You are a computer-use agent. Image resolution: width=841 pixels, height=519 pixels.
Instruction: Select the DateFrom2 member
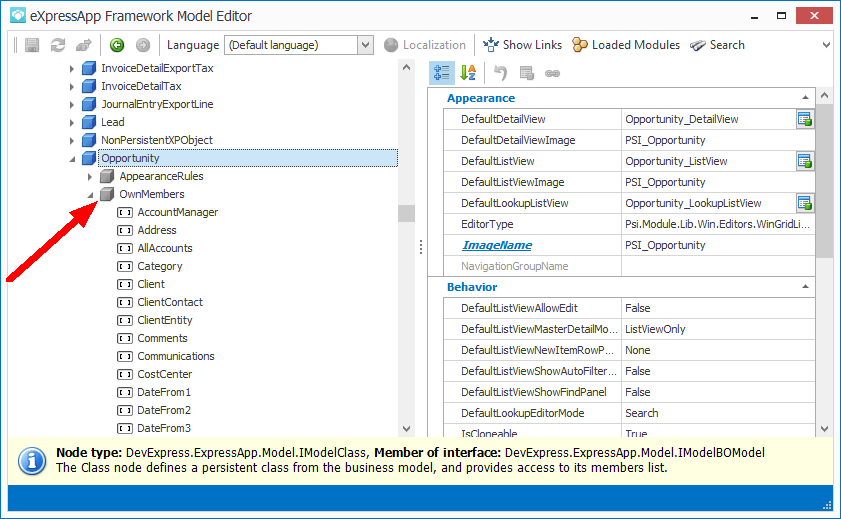tap(164, 410)
